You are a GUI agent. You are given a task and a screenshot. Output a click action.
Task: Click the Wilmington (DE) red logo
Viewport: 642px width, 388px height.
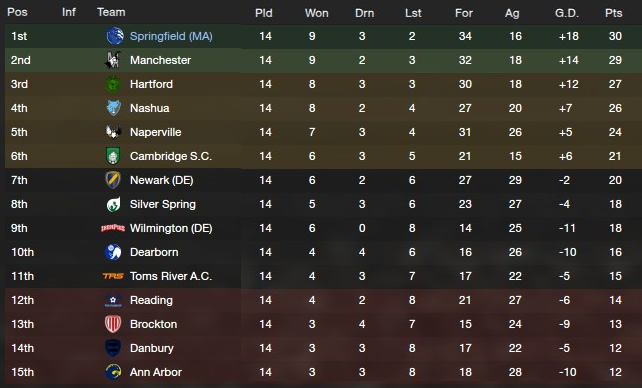(x=113, y=228)
